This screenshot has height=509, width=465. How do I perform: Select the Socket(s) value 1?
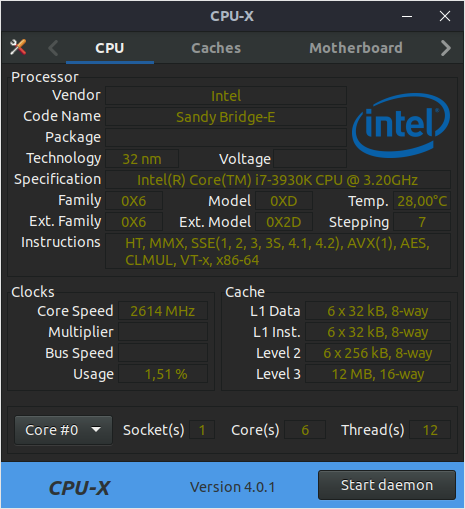point(202,430)
